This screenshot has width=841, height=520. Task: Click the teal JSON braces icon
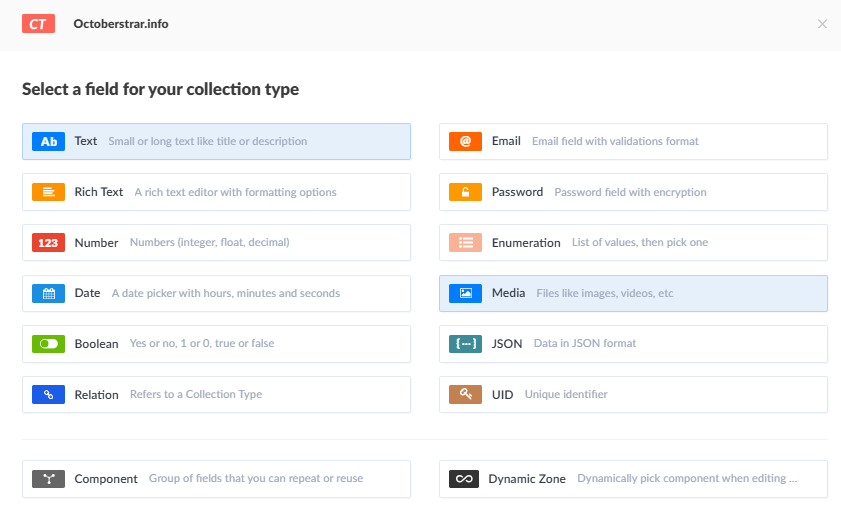(x=465, y=344)
